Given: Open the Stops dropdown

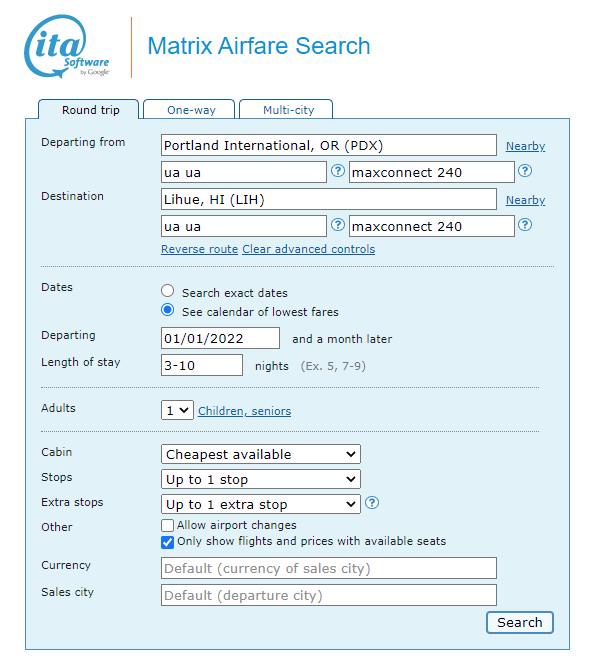Looking at the screenshot, I should pos(261,479).
